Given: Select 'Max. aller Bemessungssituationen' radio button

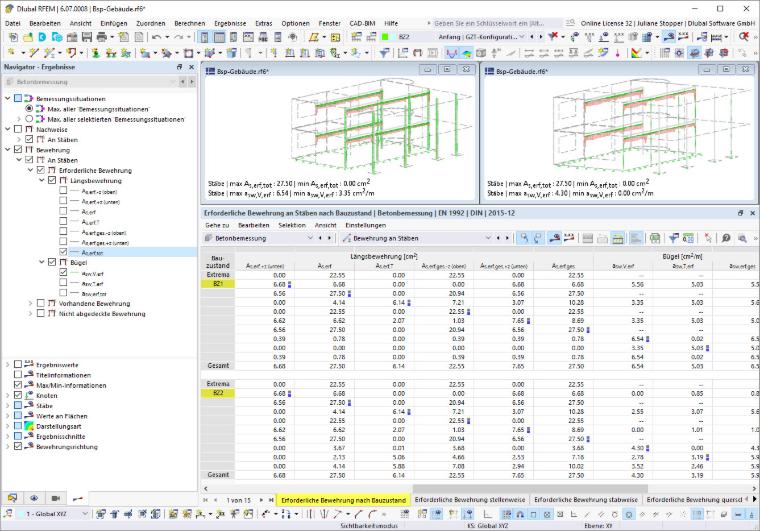Looking at the screenshot, I should point(29,109).
